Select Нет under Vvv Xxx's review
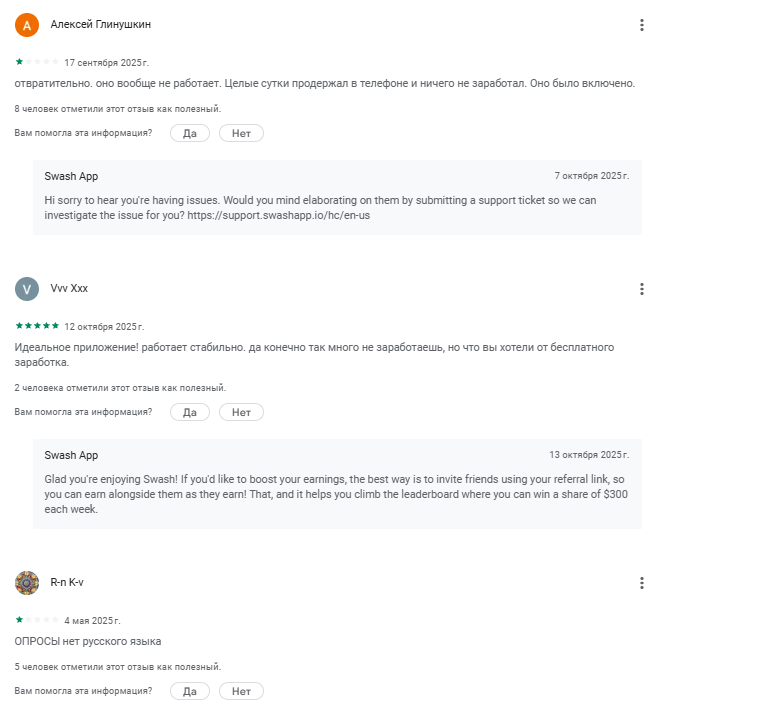This screenshot has width=760, height=706. point(241,412)
